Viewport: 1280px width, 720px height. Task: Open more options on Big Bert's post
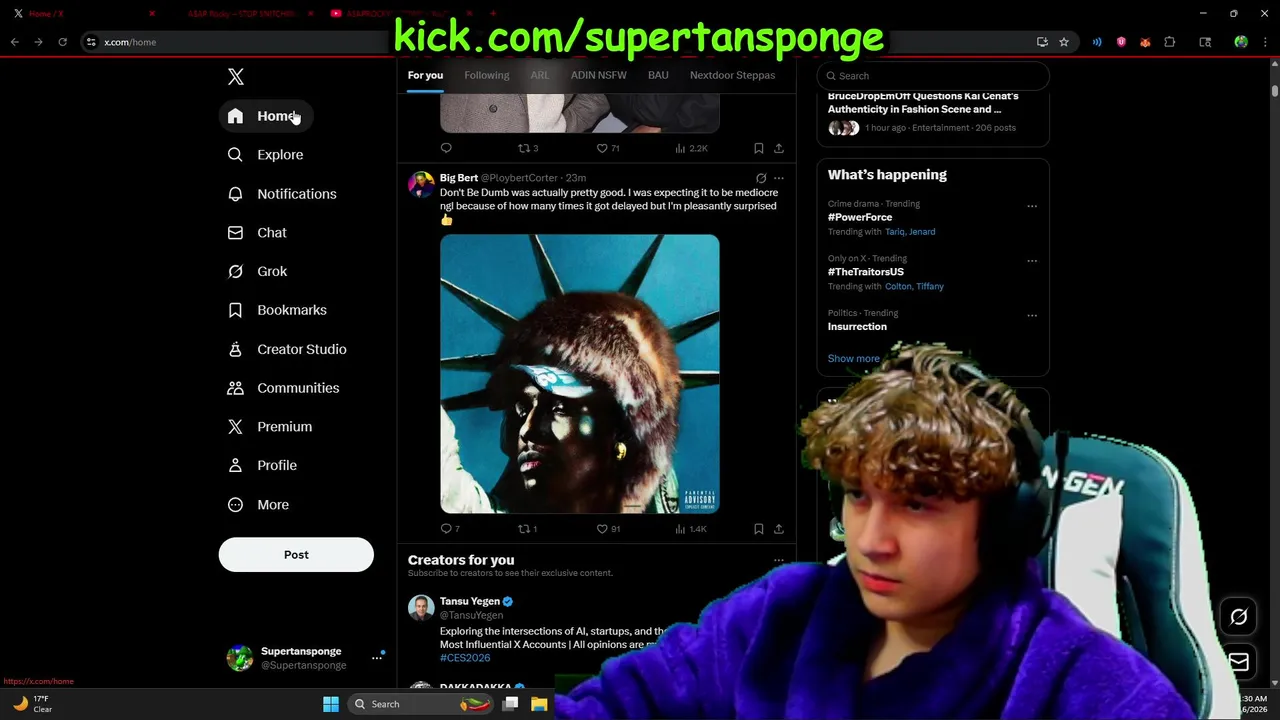[779, 178]
